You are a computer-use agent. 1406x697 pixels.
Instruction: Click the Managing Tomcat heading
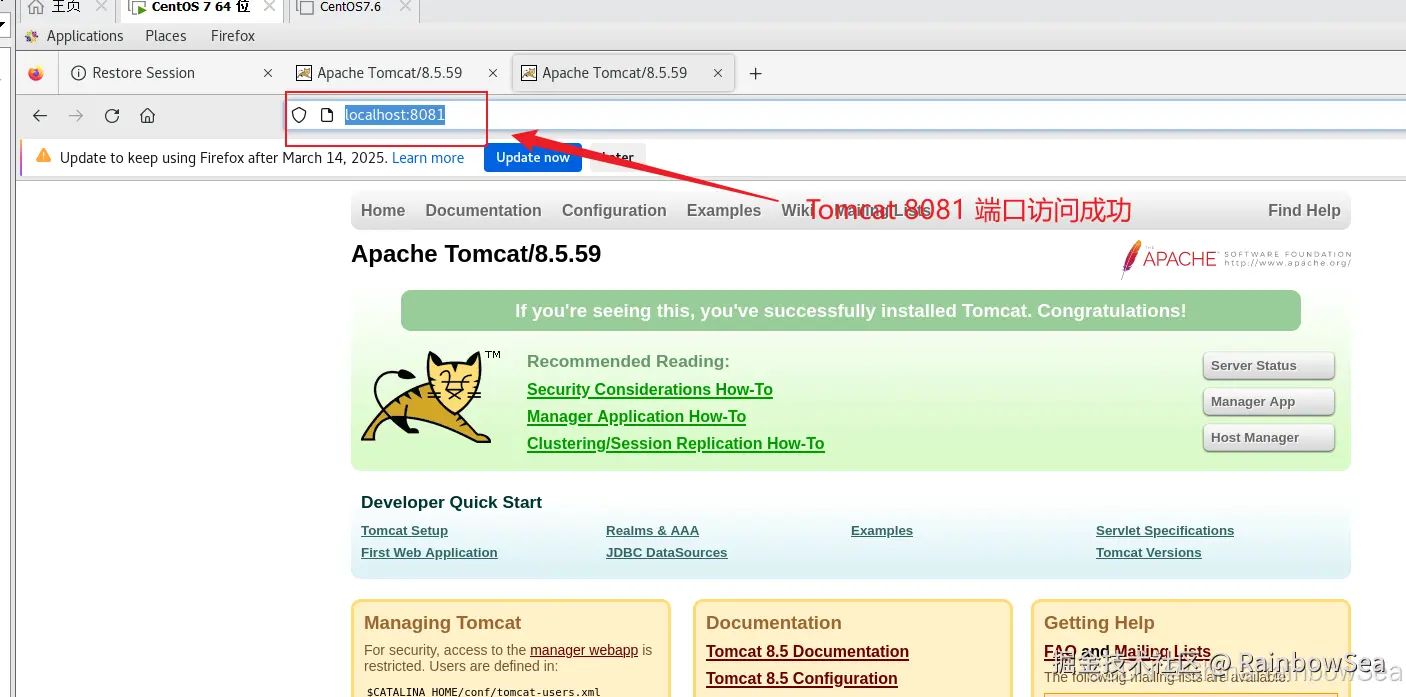443,623
